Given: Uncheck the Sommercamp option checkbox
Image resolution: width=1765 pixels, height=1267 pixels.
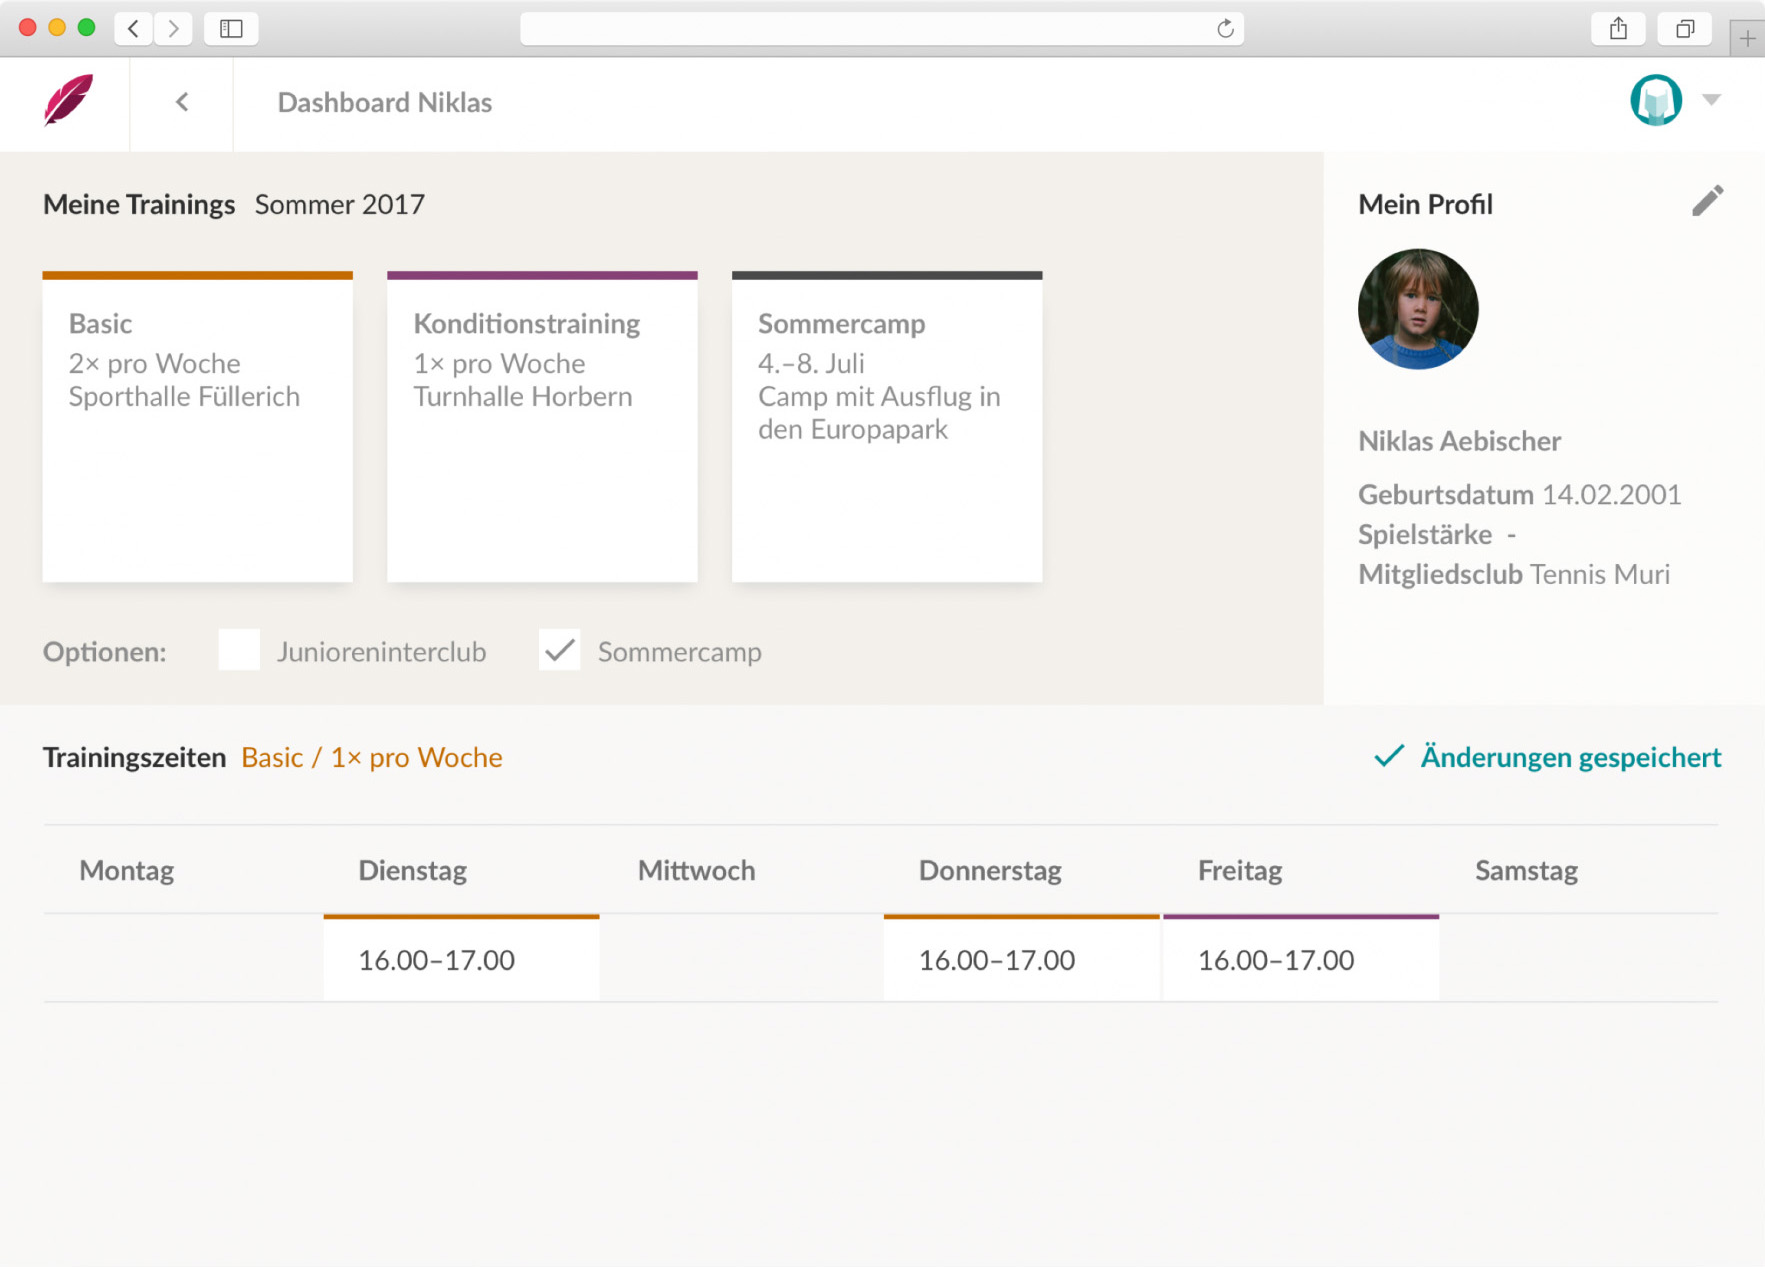Looking at the screenshot, I should point(559,650).
